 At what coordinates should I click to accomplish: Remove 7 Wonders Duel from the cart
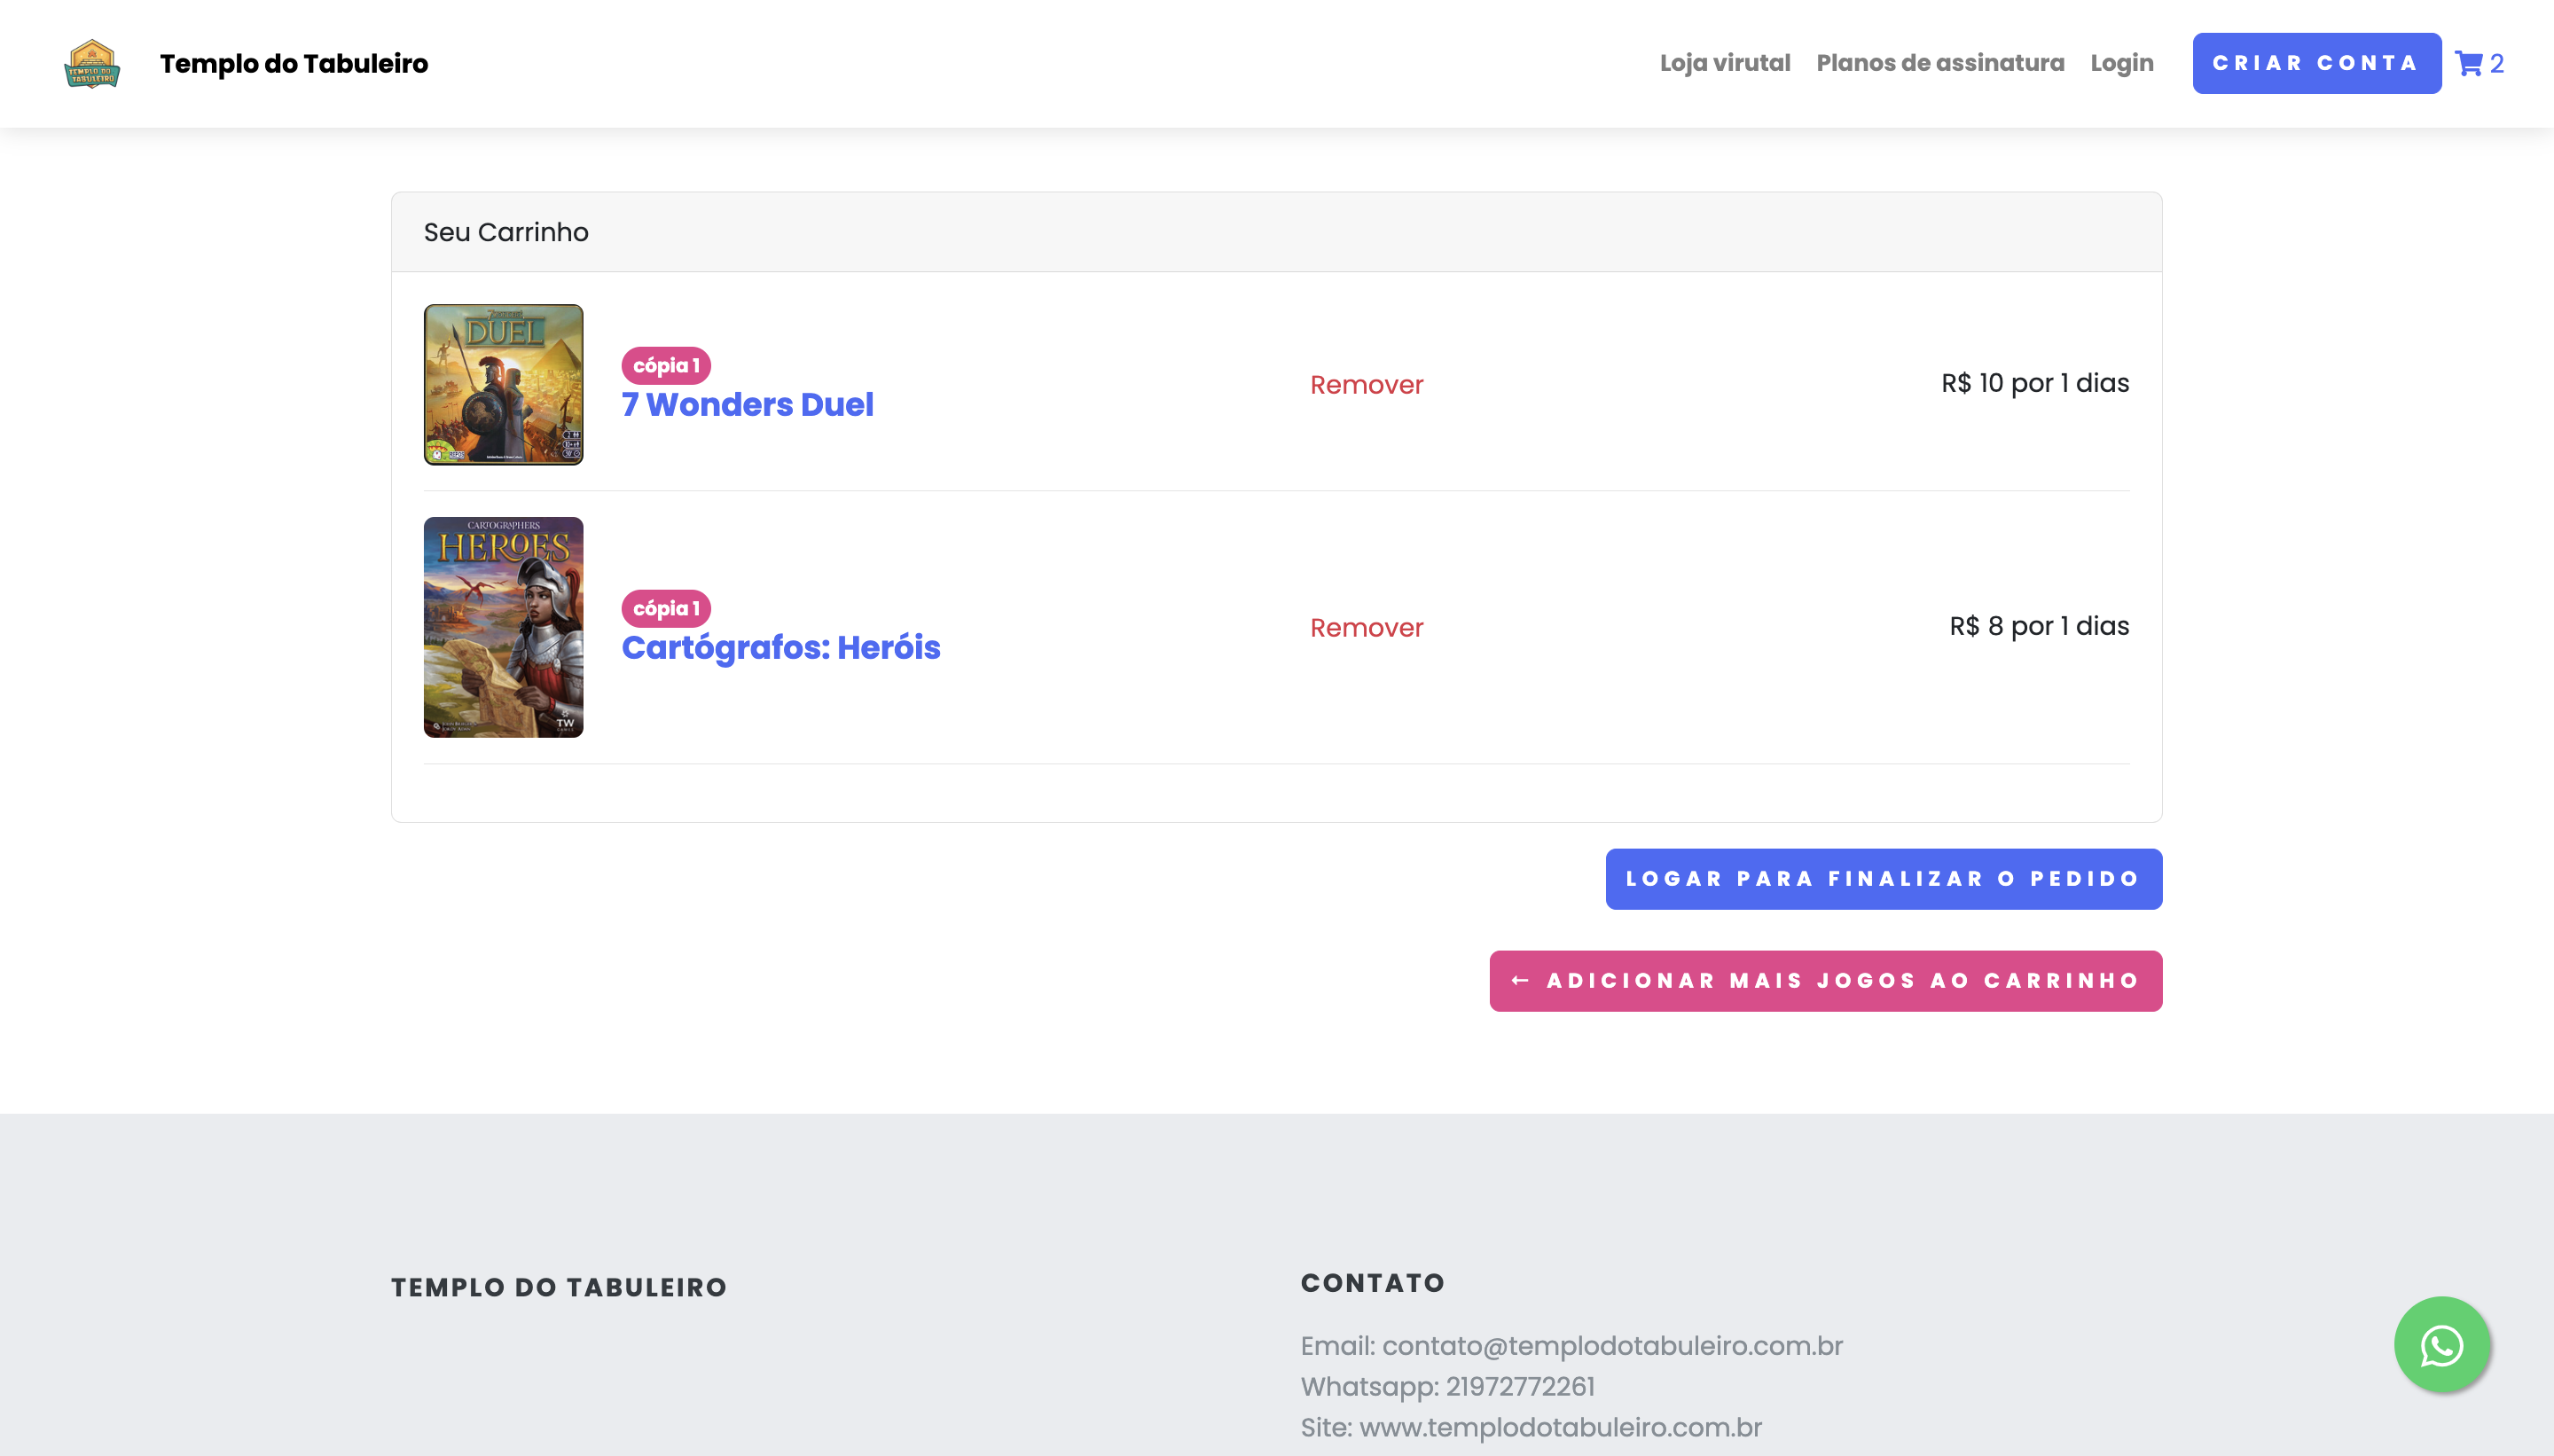point(1366,384)
